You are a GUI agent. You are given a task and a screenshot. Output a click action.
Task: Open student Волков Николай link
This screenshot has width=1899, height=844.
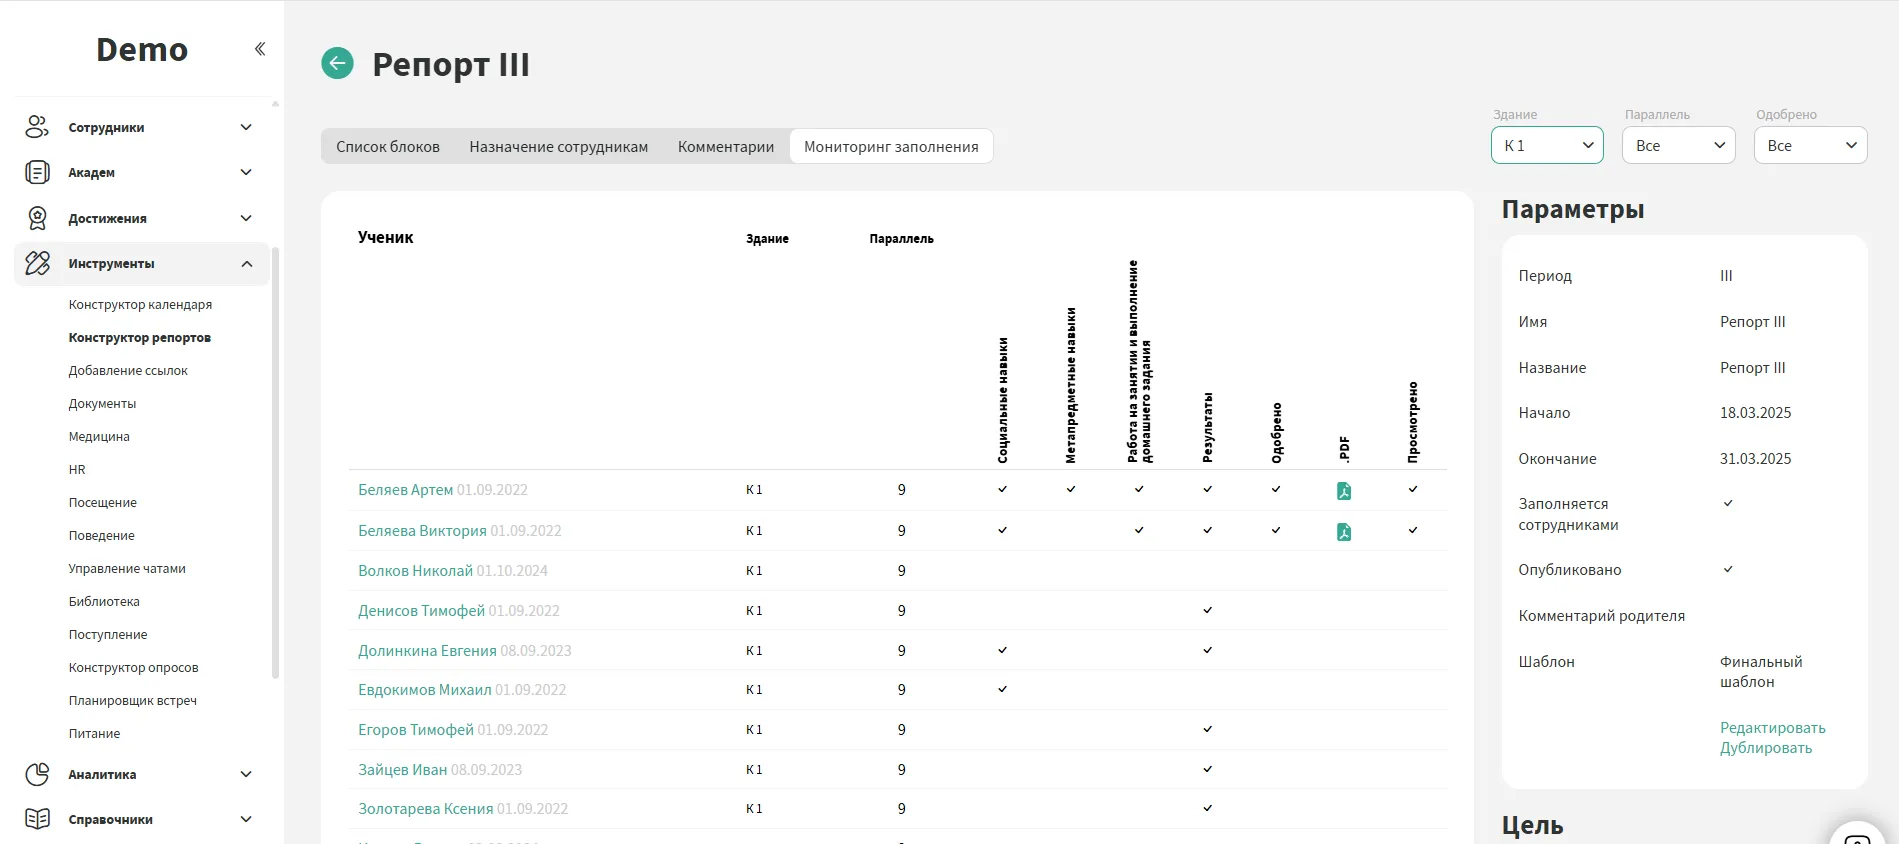(415, 571)
